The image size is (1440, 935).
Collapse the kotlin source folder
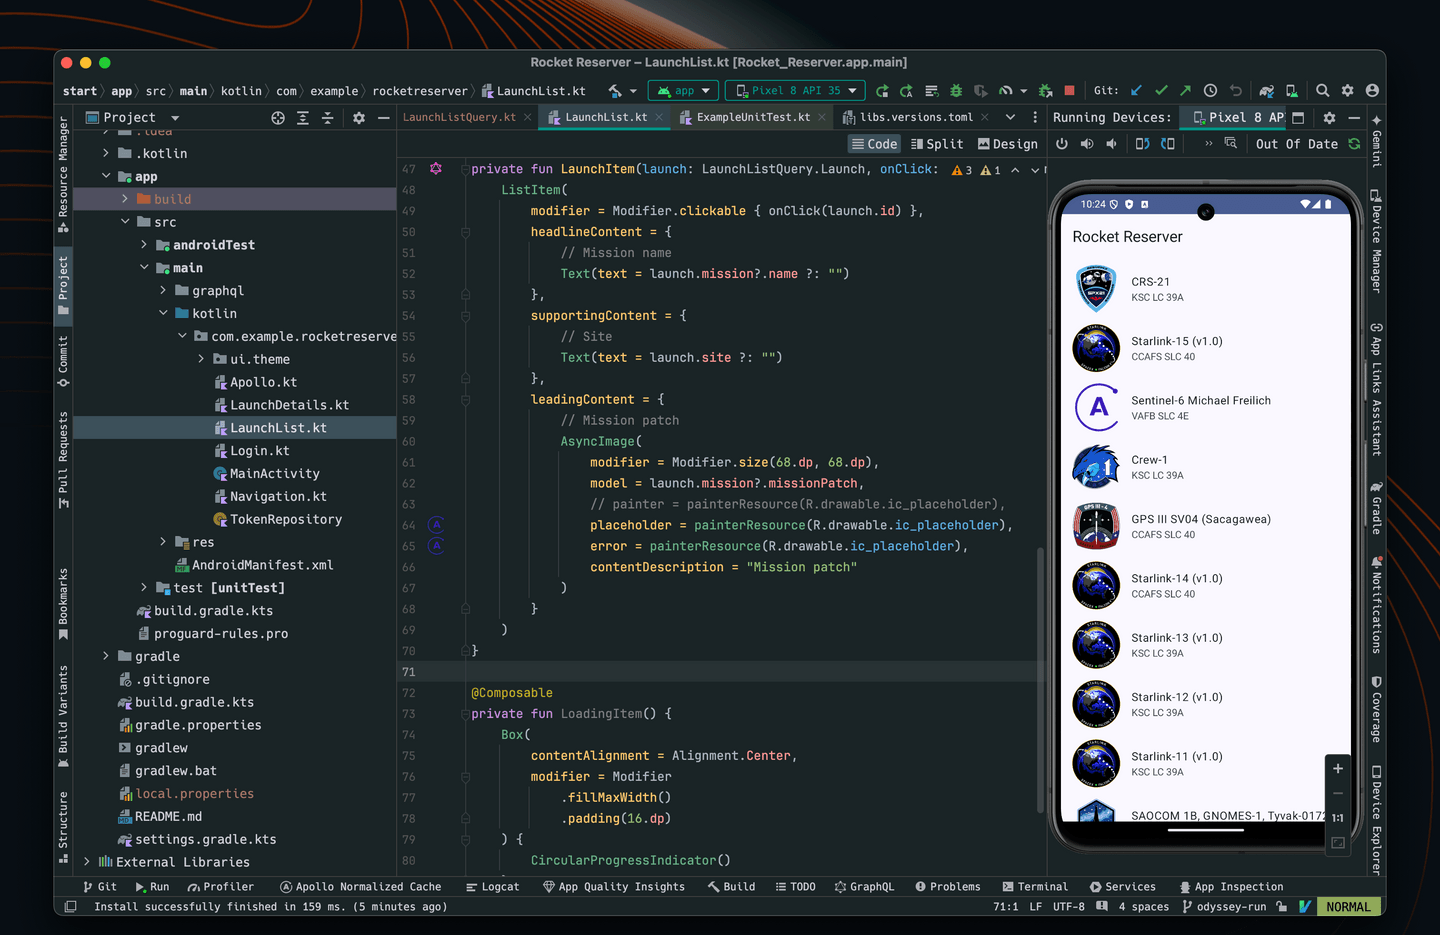pyautogui.click(x=162, y=313)
